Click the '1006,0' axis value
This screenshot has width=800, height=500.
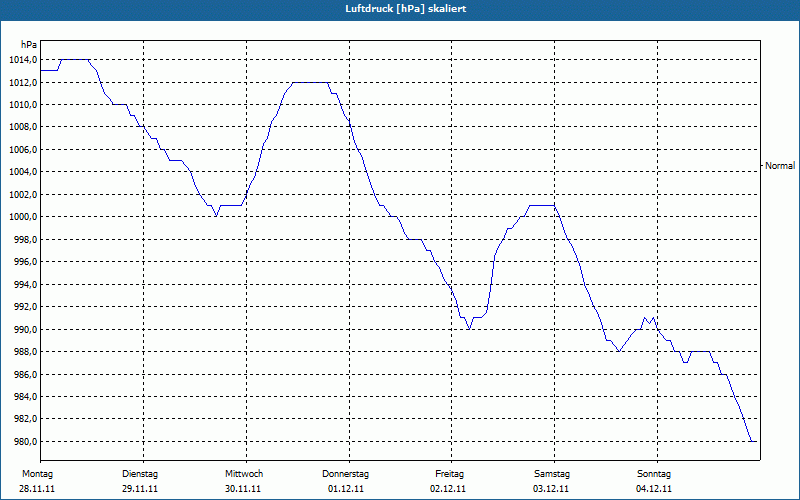pyautogui.click(x=23, y=149)
